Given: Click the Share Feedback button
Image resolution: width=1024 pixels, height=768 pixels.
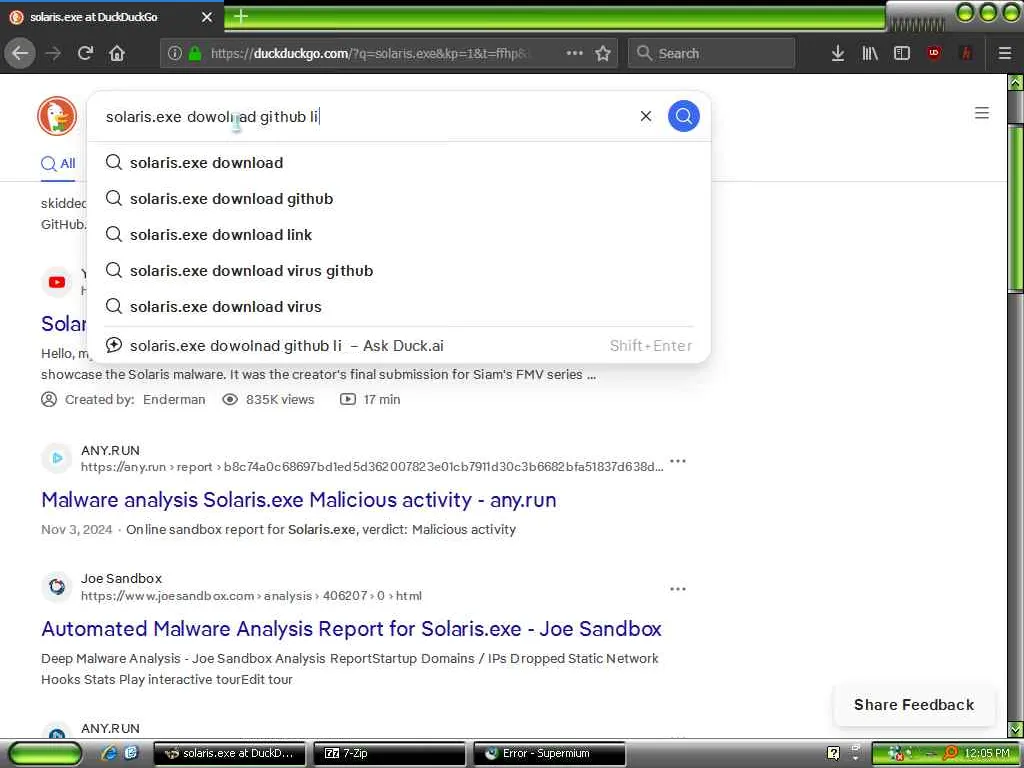Looking at the screenshot, I should 914,705.
